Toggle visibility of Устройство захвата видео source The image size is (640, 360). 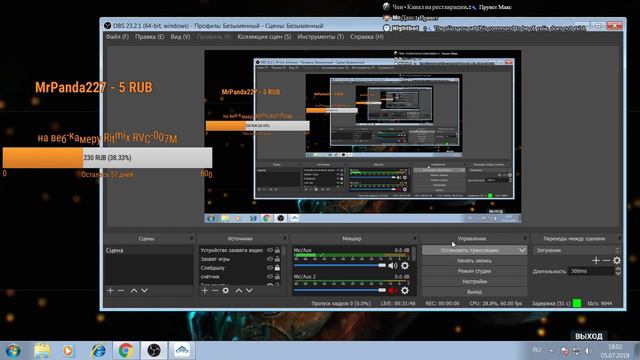point(270,250)
